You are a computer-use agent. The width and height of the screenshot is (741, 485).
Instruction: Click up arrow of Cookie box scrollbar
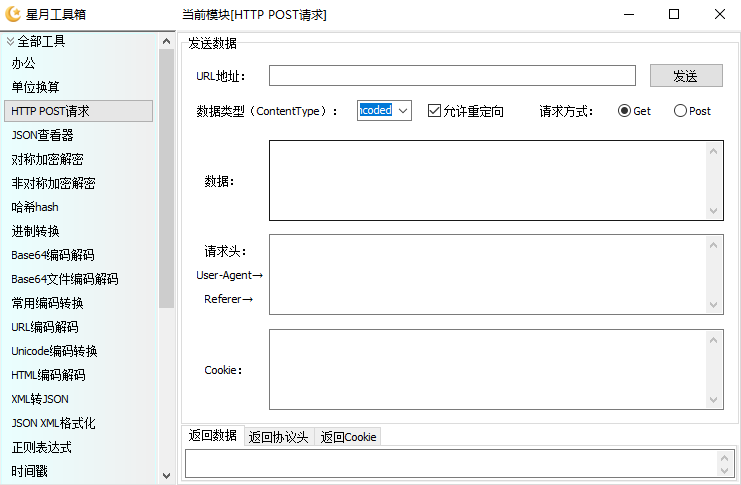(x=714, y=340)
